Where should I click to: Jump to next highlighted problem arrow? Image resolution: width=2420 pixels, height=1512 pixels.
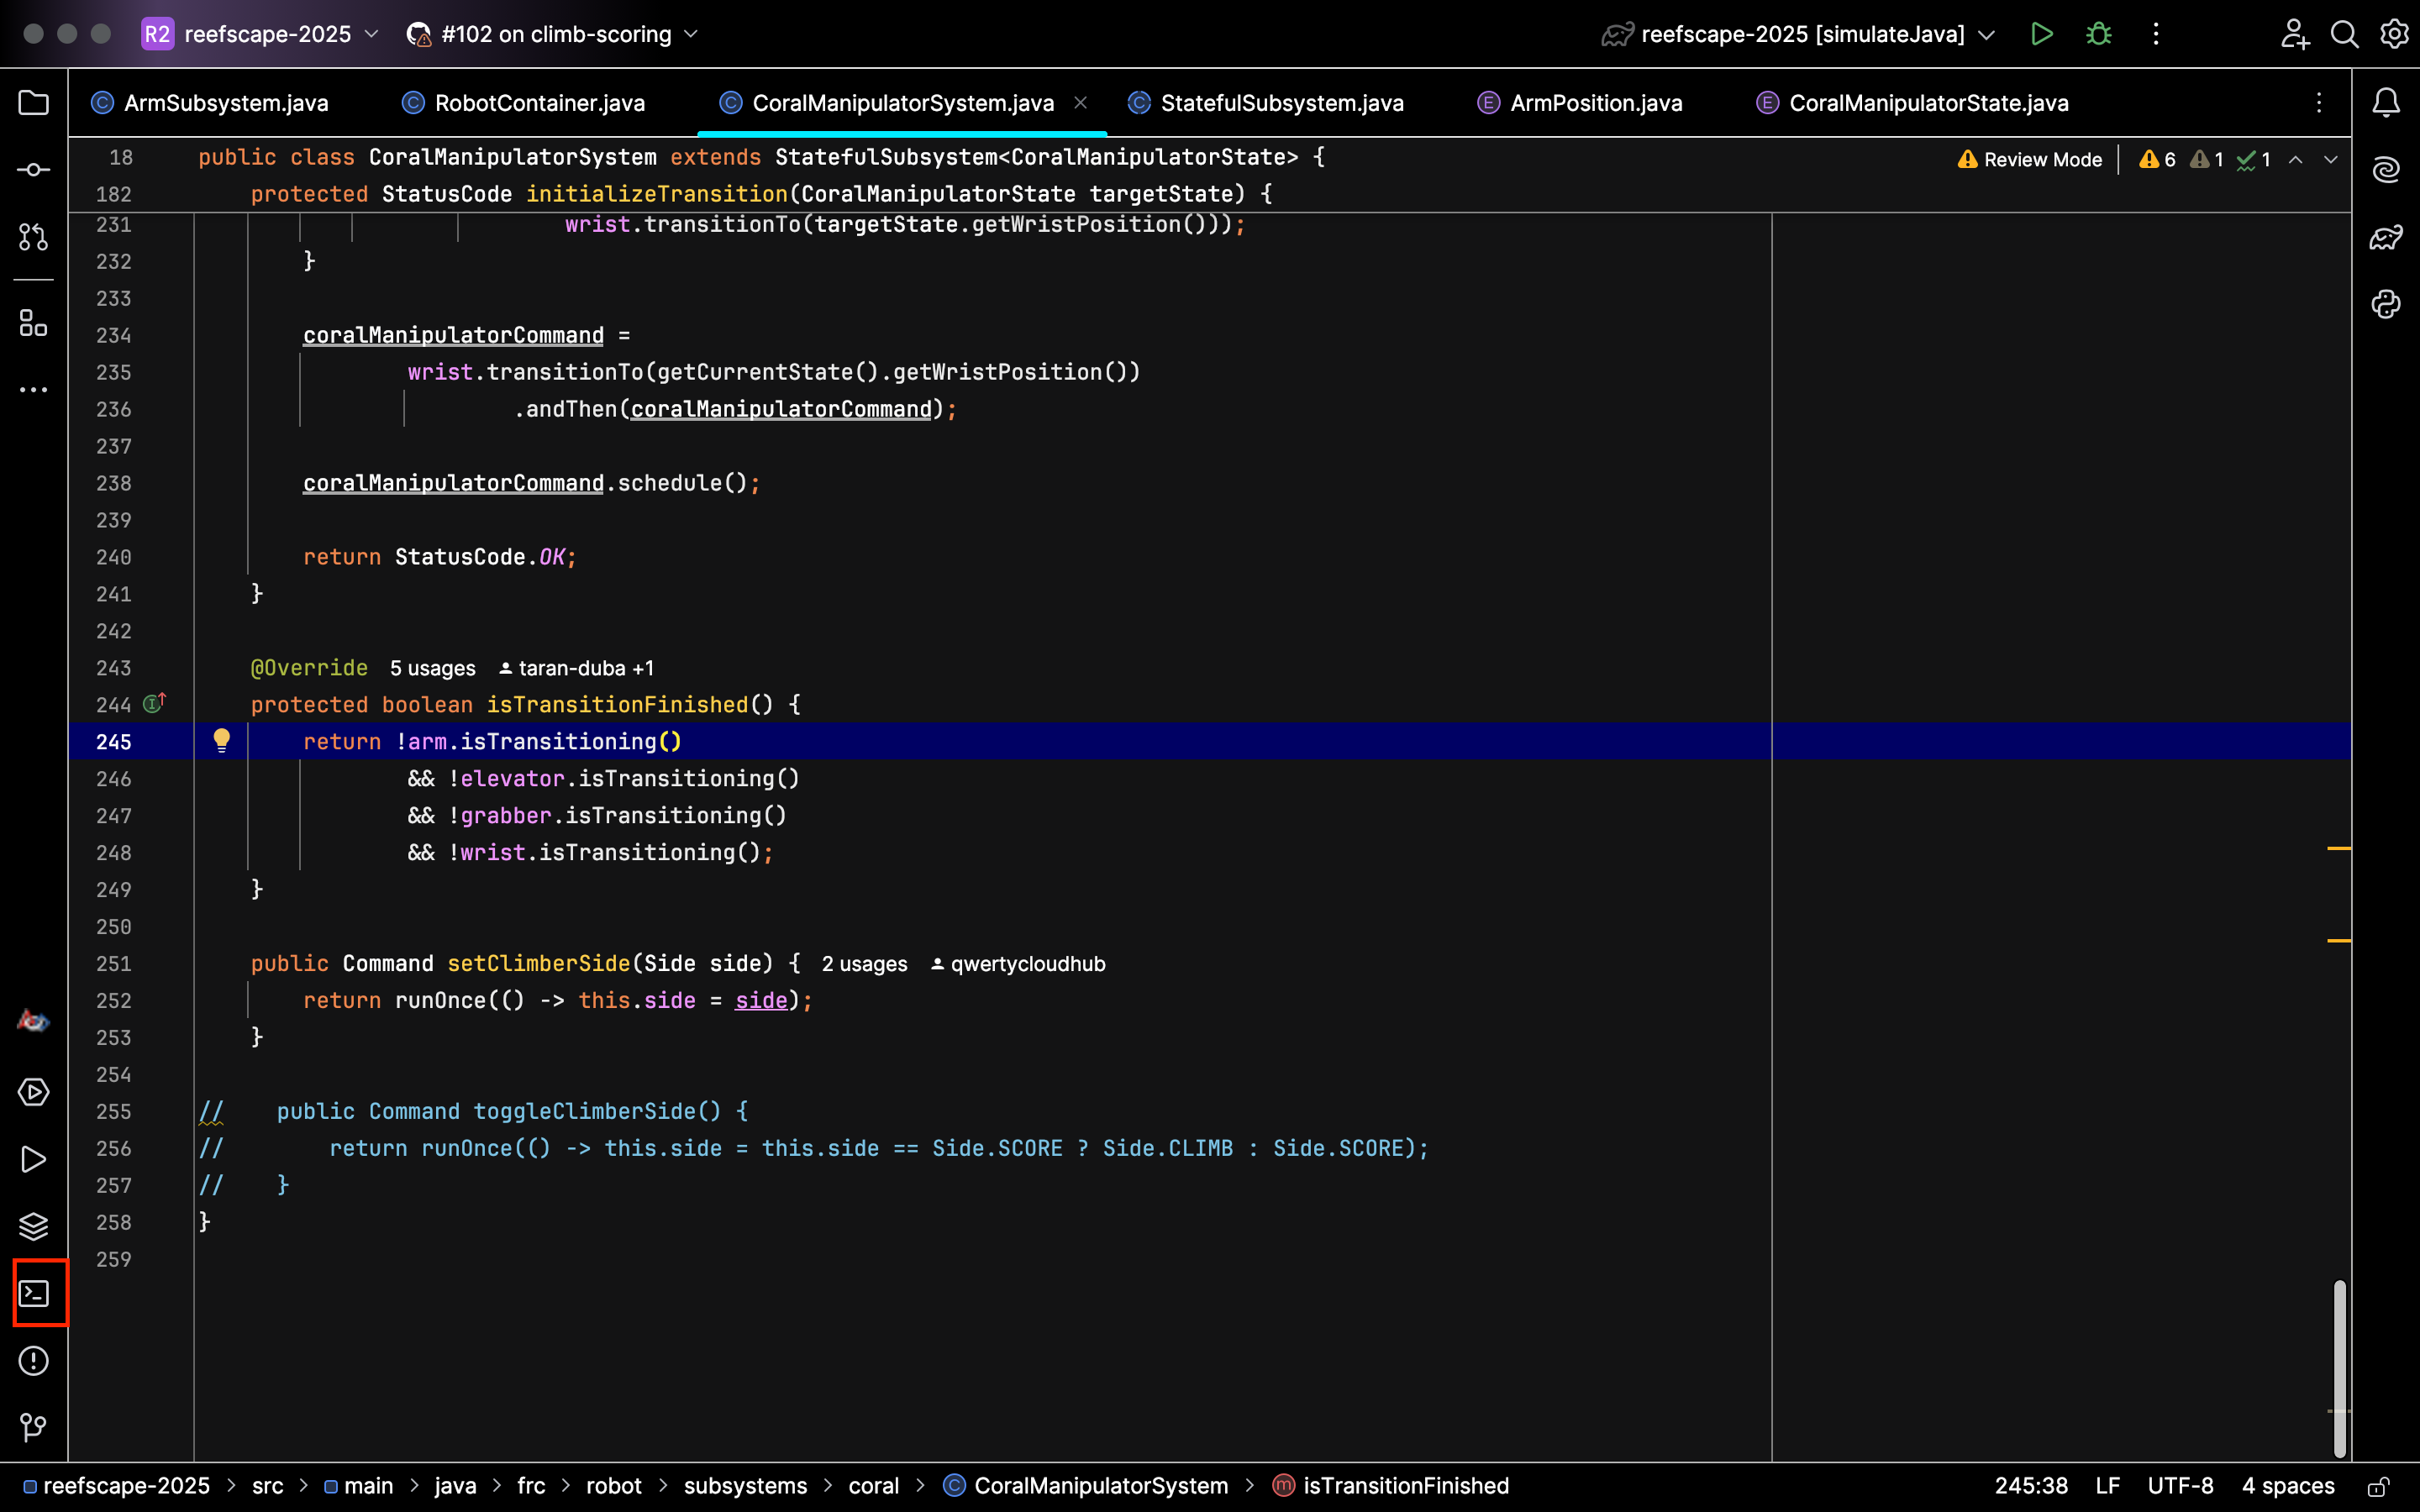point(2331,160)
